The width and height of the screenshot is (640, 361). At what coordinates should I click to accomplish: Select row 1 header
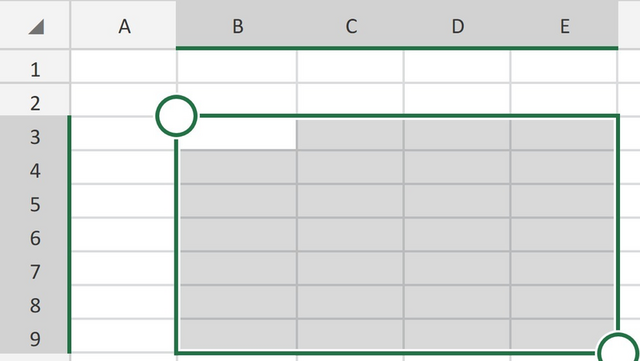[x=35, y=66]
